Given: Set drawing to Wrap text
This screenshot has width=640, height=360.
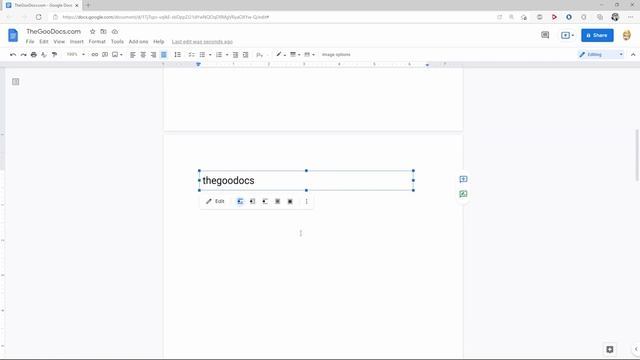Looking at the screenshot, I should (252, 201).
